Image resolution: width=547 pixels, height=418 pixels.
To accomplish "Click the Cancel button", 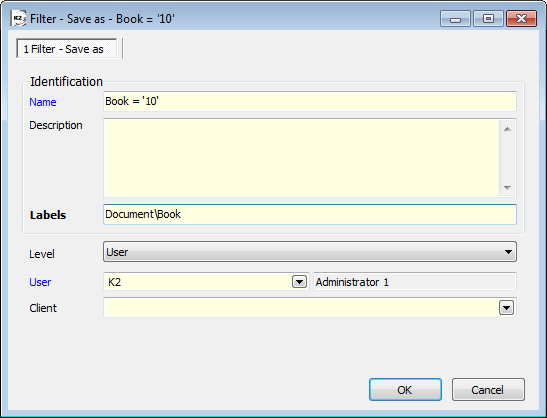I will pyautogui.click(x=488, y=390).
